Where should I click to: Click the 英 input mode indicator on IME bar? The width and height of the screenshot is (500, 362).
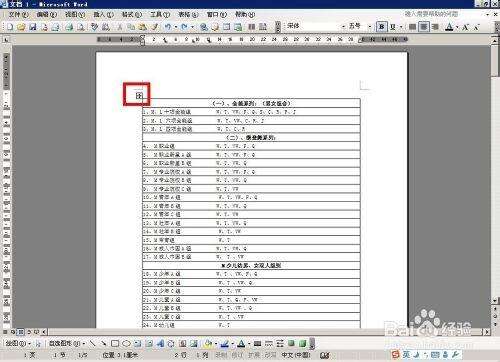[x=406, y=355]
